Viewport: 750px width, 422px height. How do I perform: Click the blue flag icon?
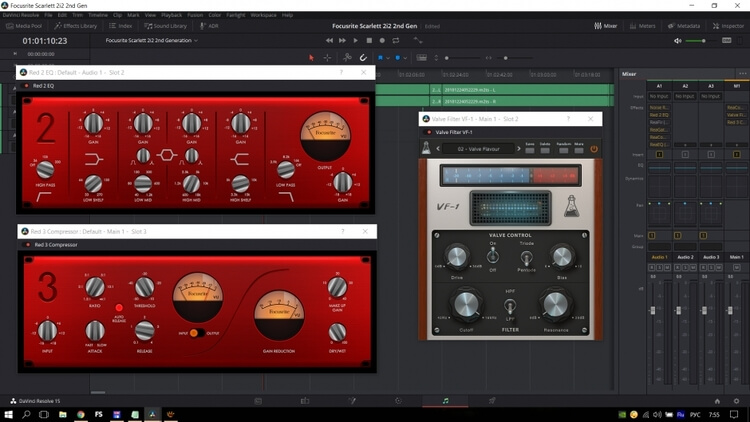coord(380,58)
